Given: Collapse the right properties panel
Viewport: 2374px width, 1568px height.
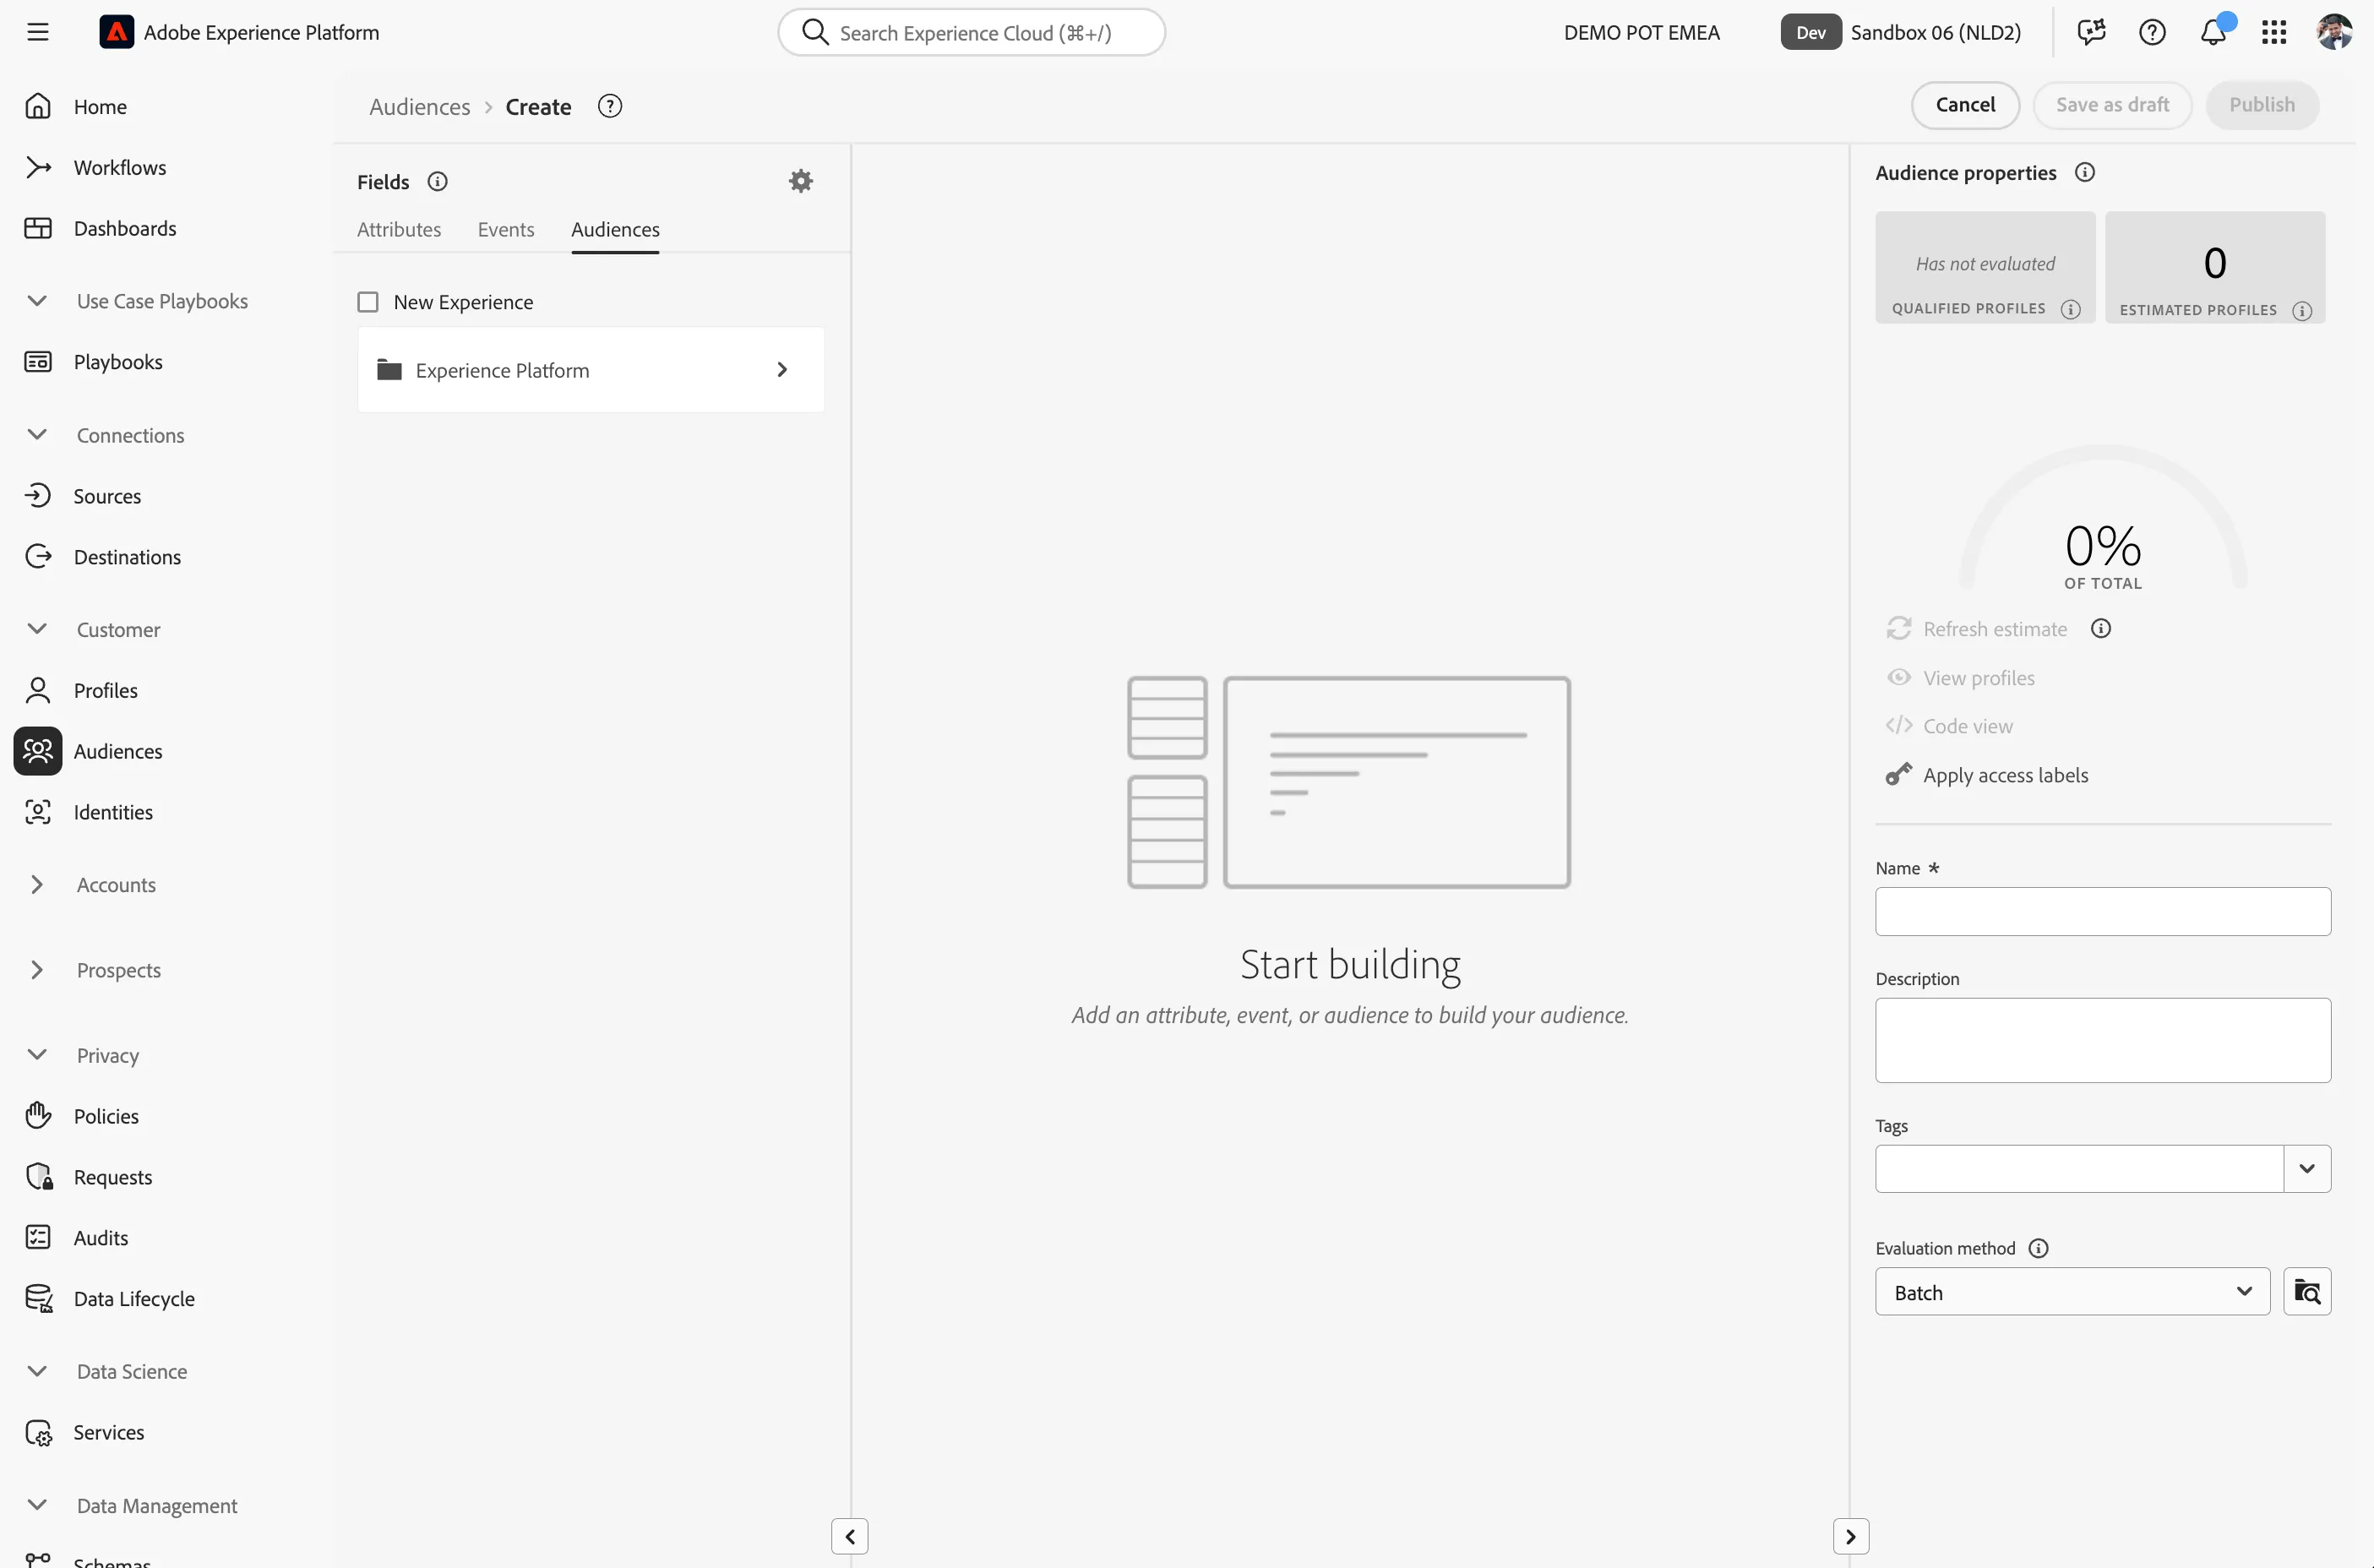Looking at the screenshot, I should [1851, 1537].
